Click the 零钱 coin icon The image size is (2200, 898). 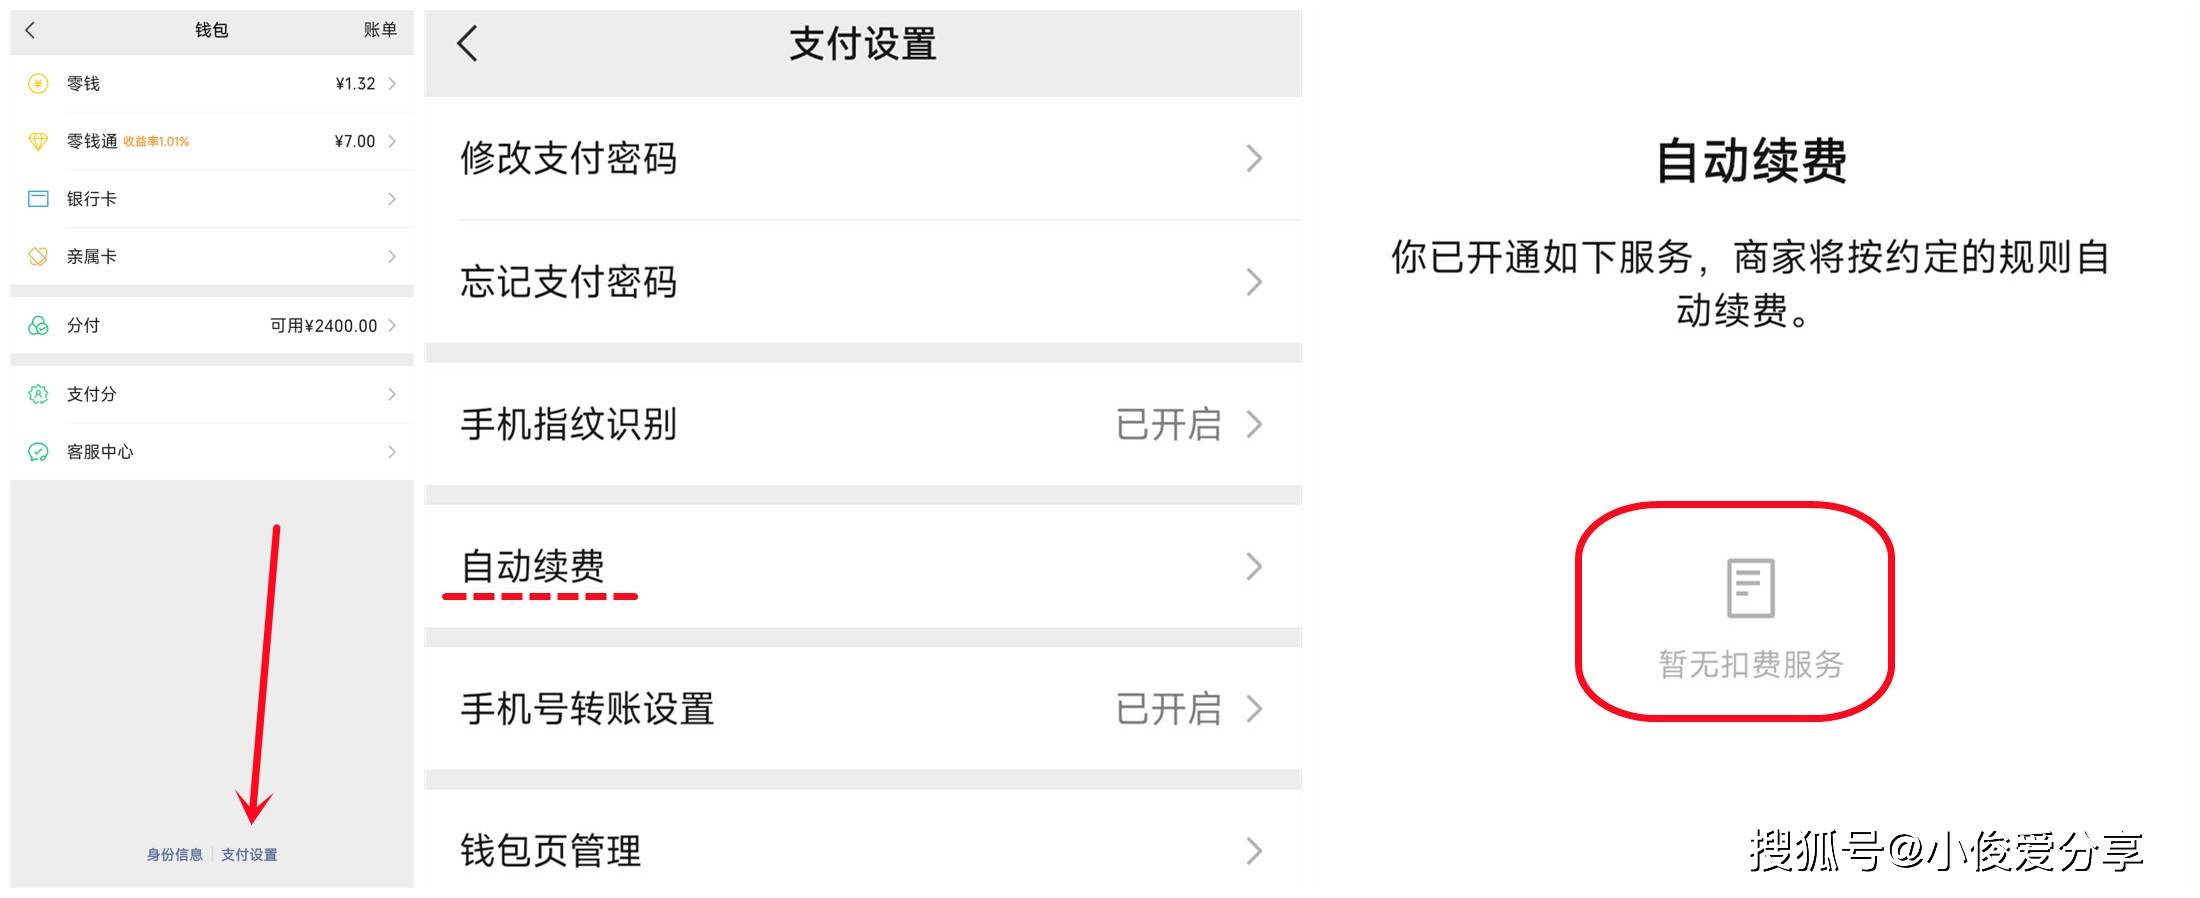tap(38, 84)
